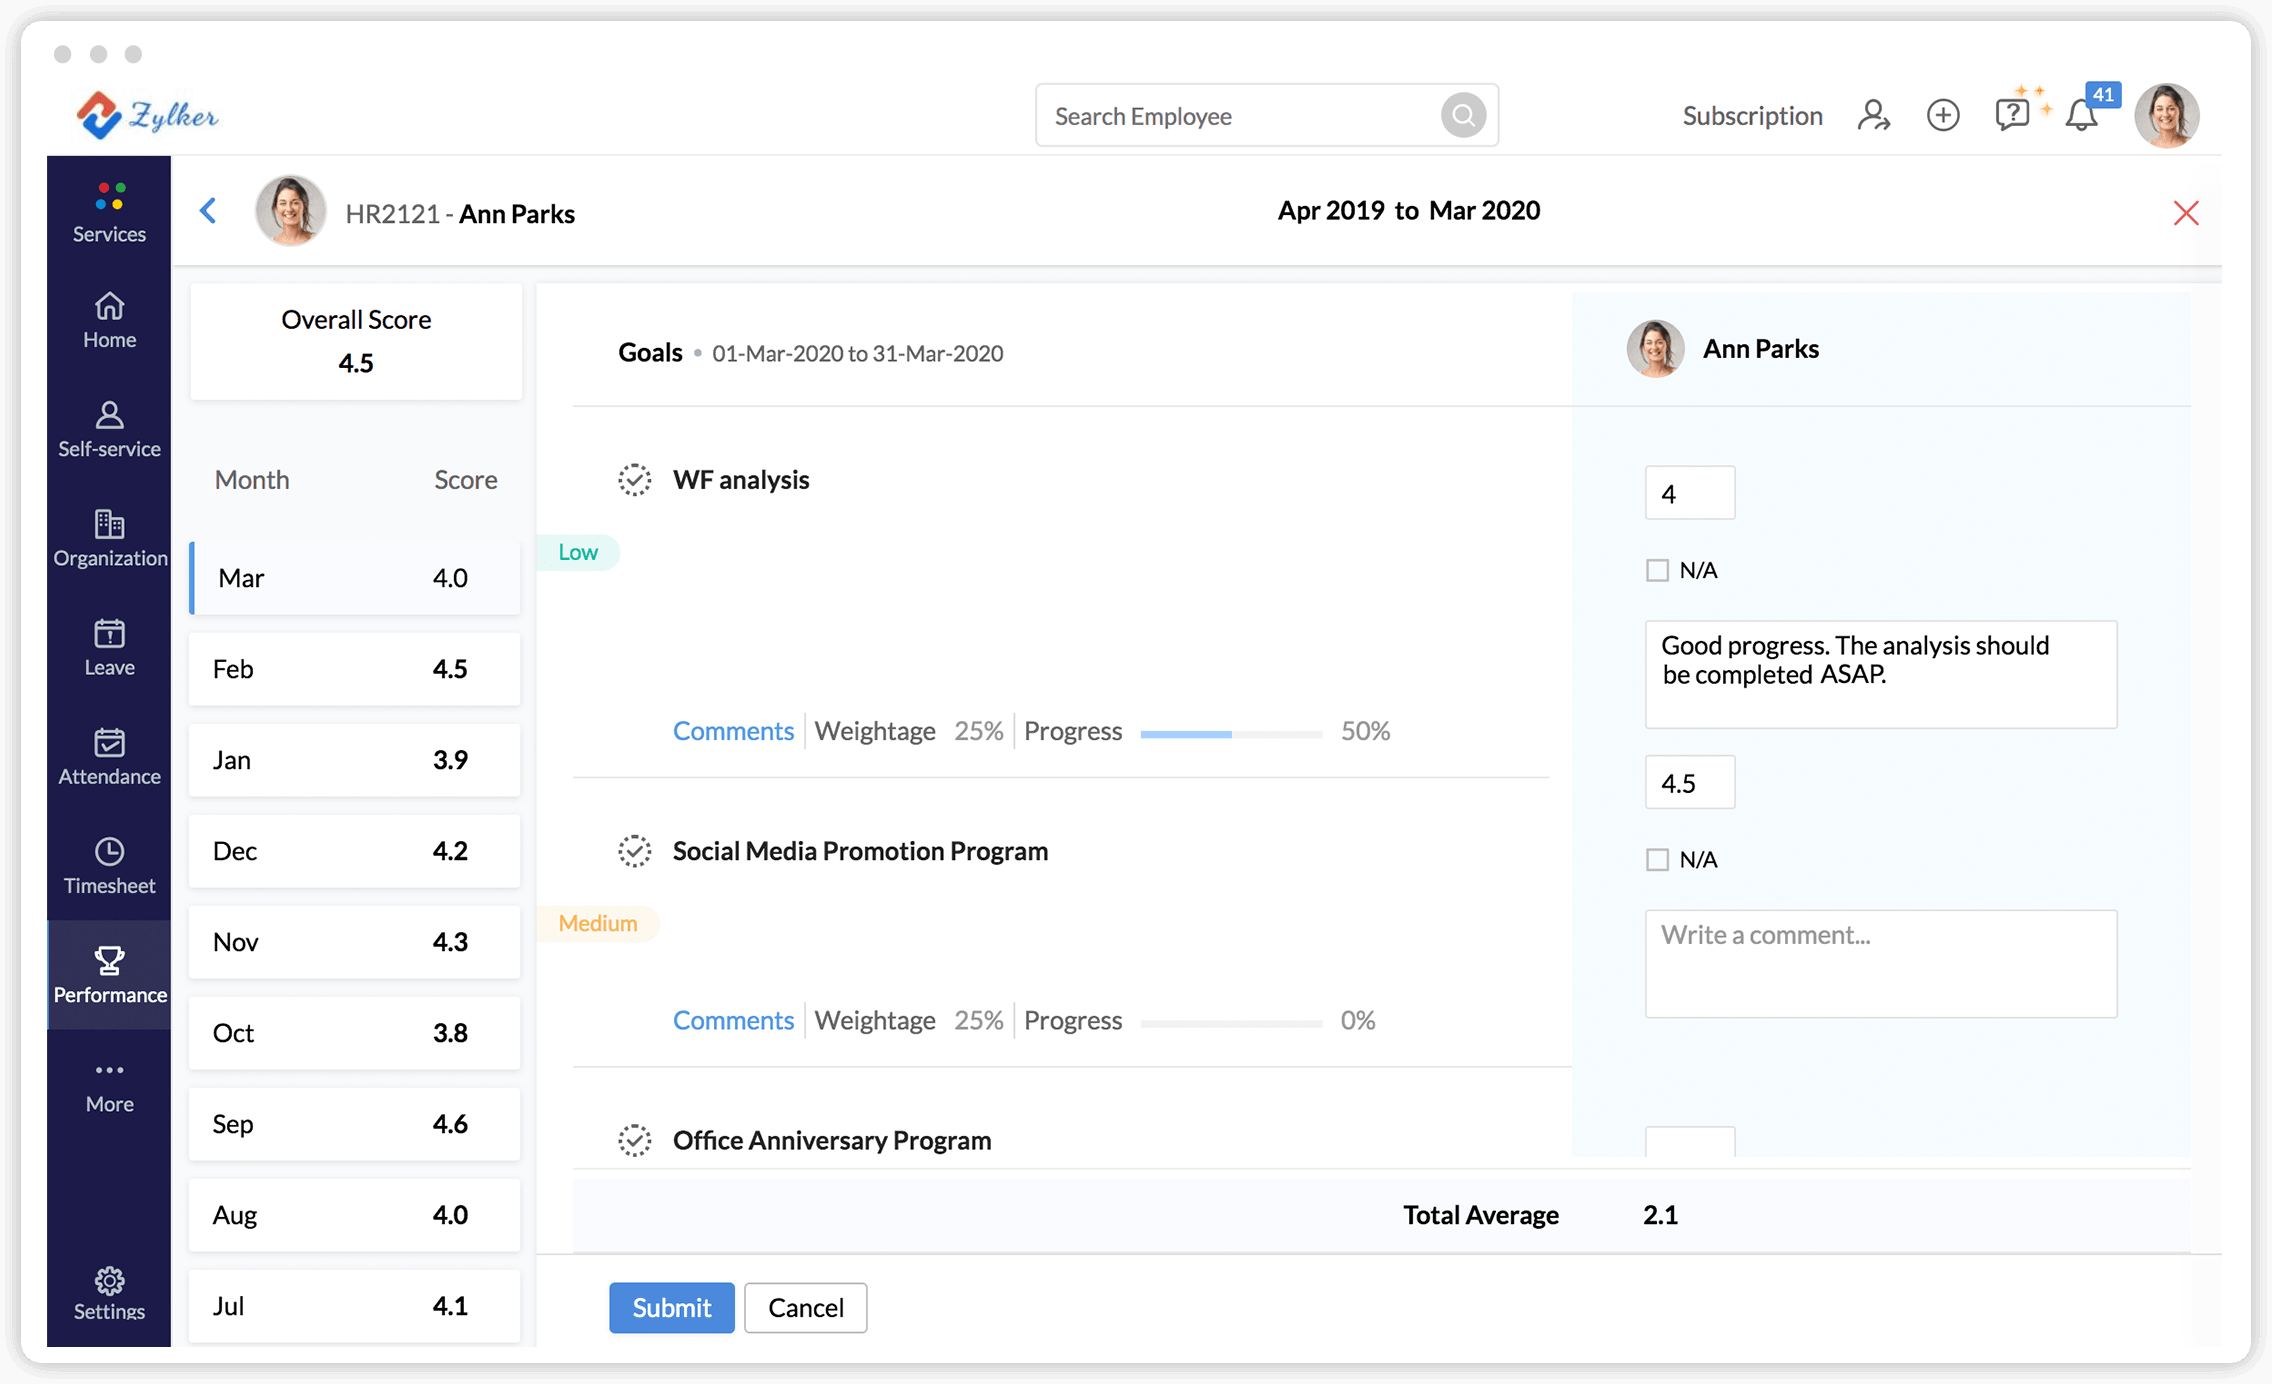Viewport: 2272px width, 1384px height.
Task: Select the Mar 4.0 month row
Action: pos(355,578)
